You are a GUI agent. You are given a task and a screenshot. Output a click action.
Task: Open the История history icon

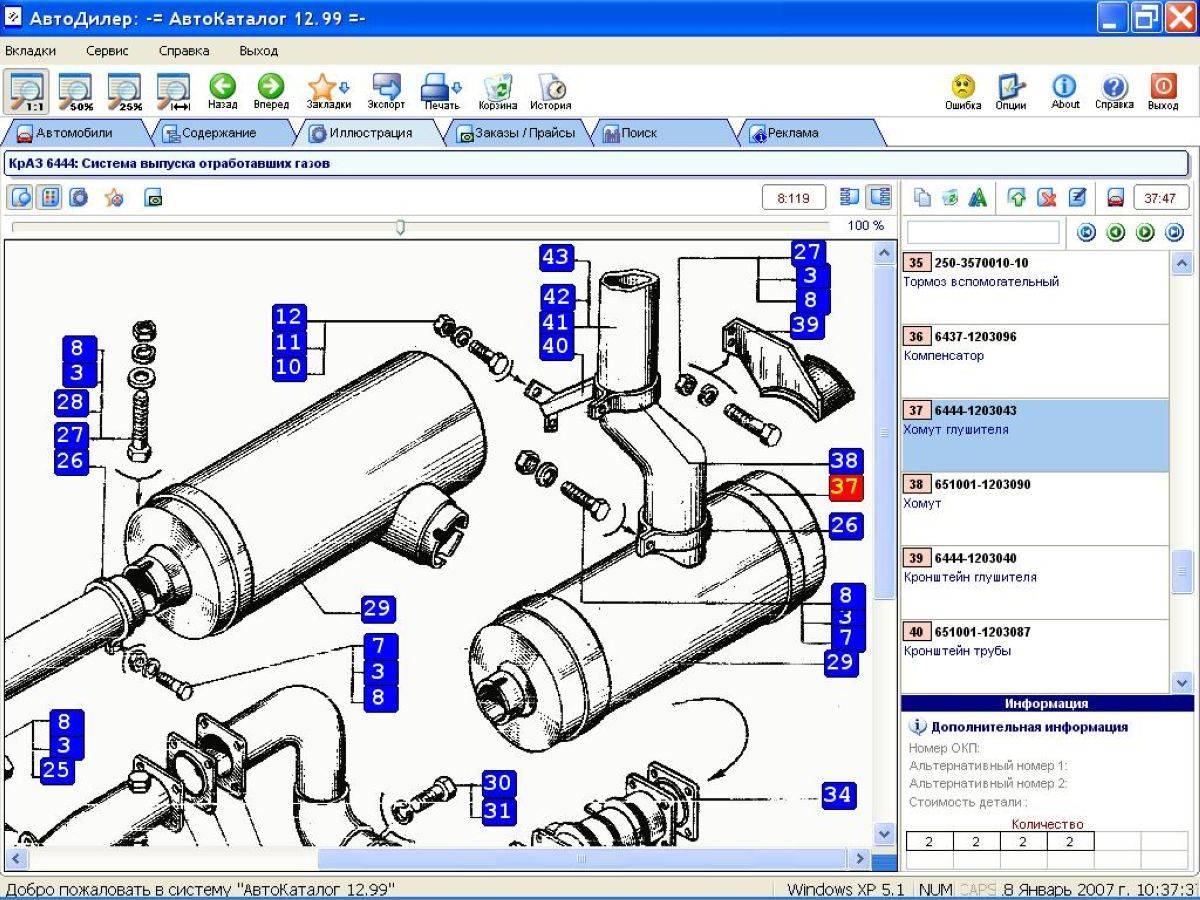tap(551, 91)
